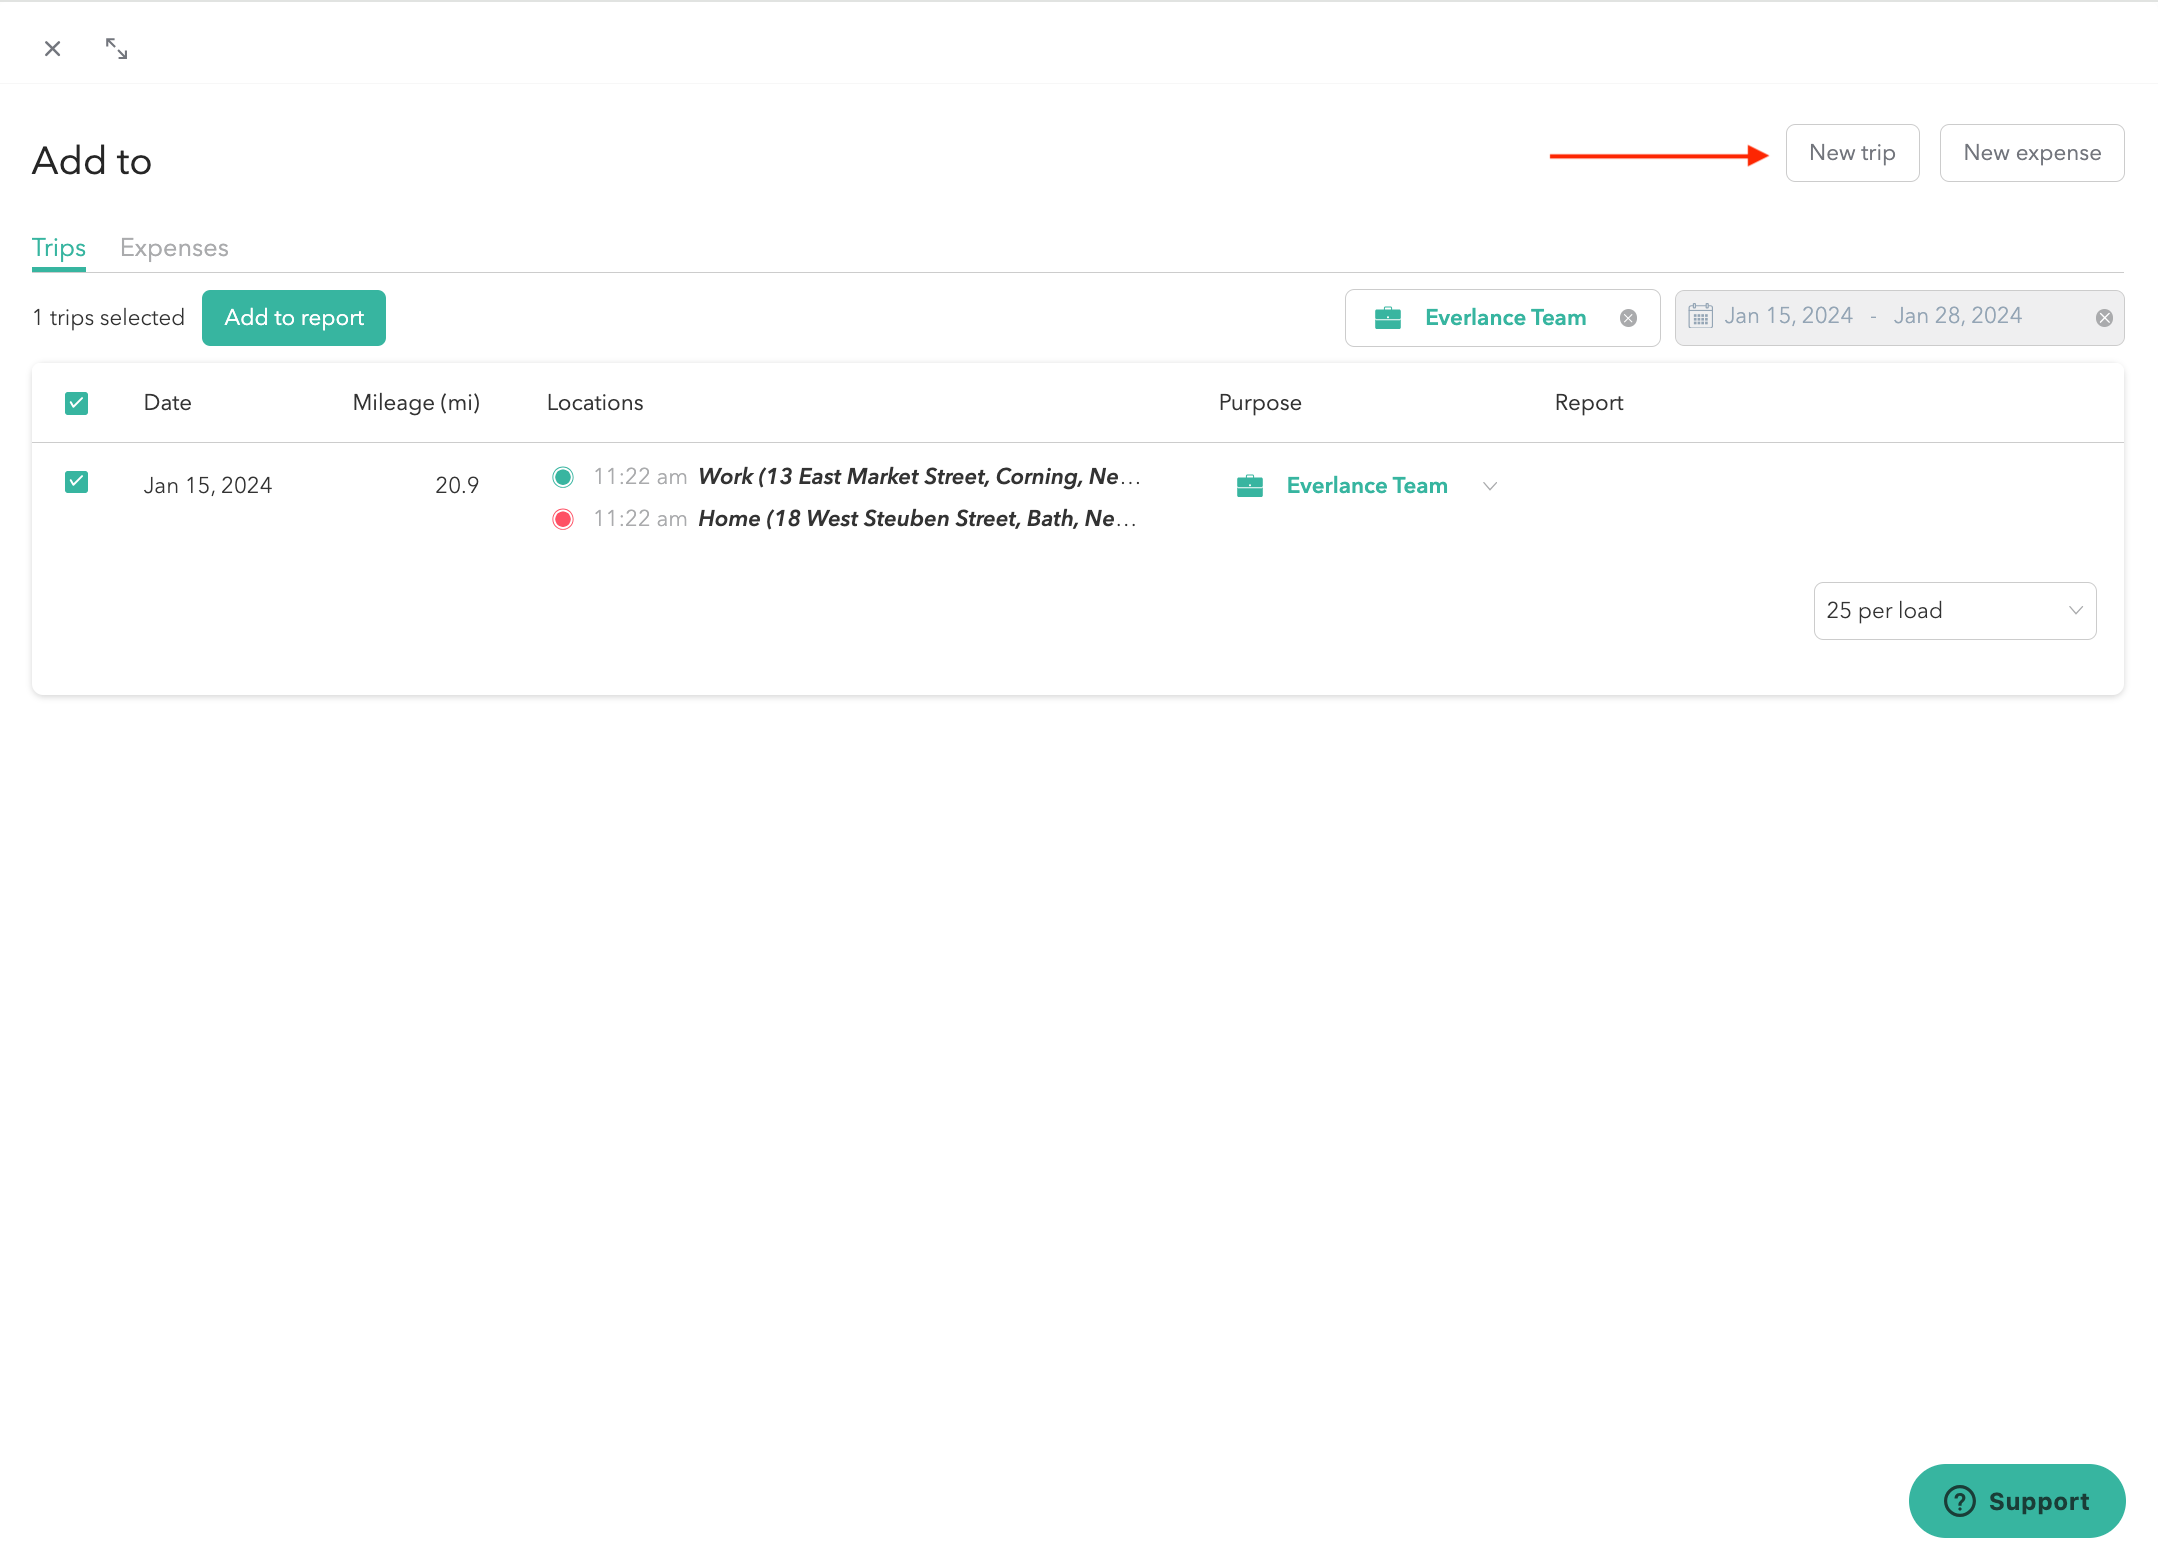Toggle the select-all trips checkbox
This screenshot has height=1552, width=2158.
click(76, 403)
